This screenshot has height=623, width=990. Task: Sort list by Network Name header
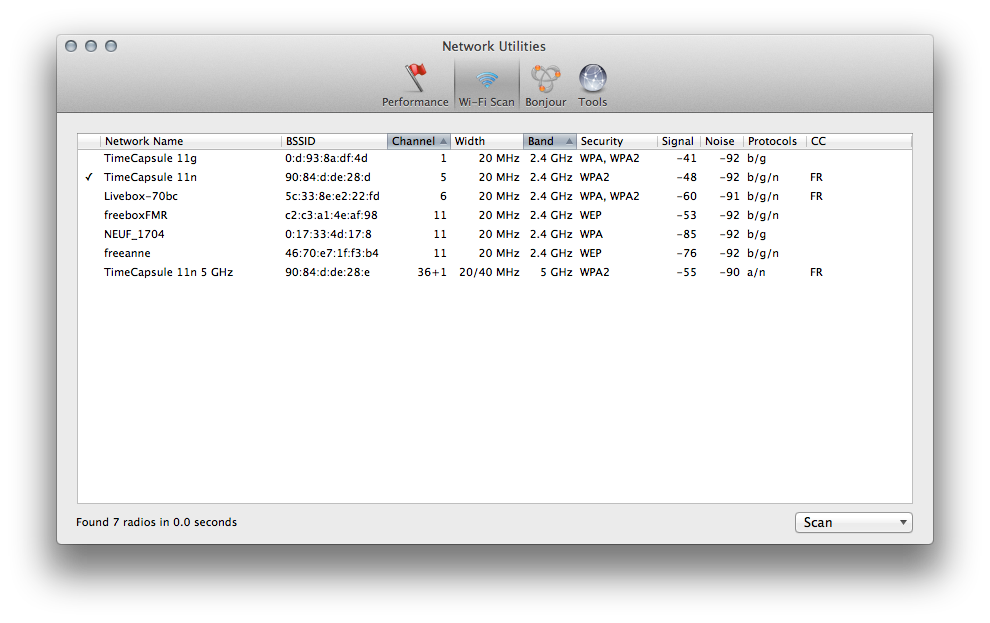190,141
